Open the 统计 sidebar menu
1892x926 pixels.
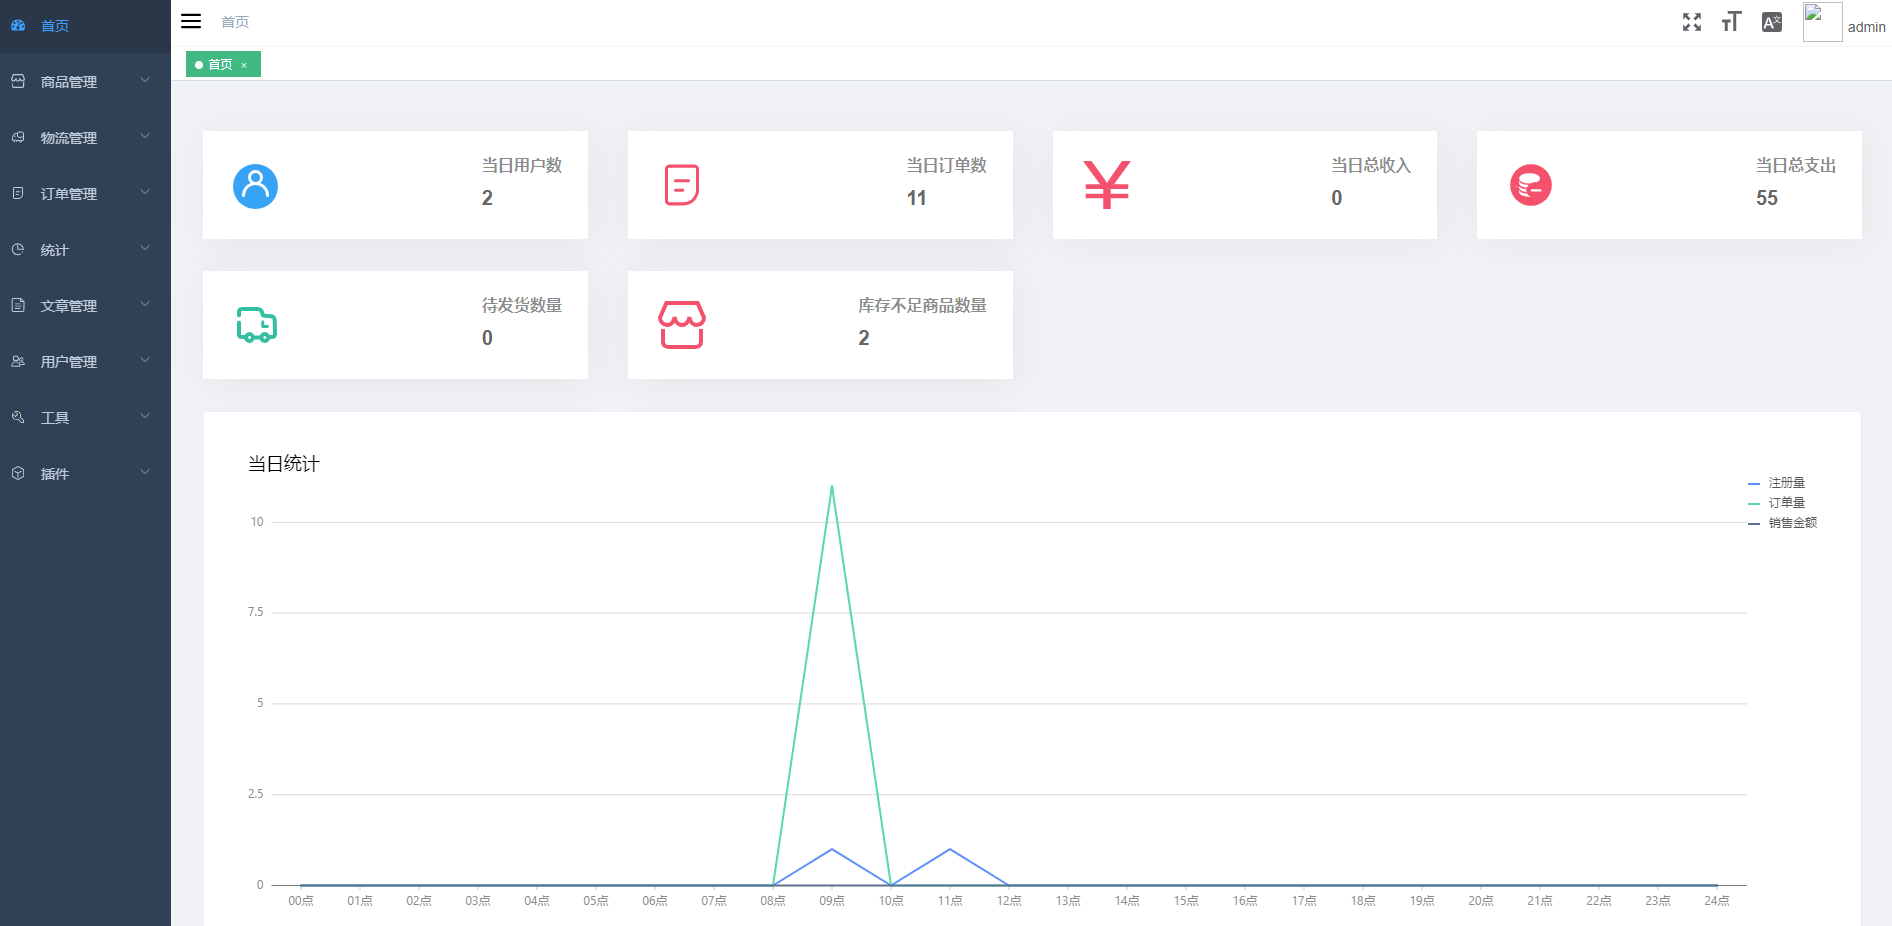coord(84,250)
